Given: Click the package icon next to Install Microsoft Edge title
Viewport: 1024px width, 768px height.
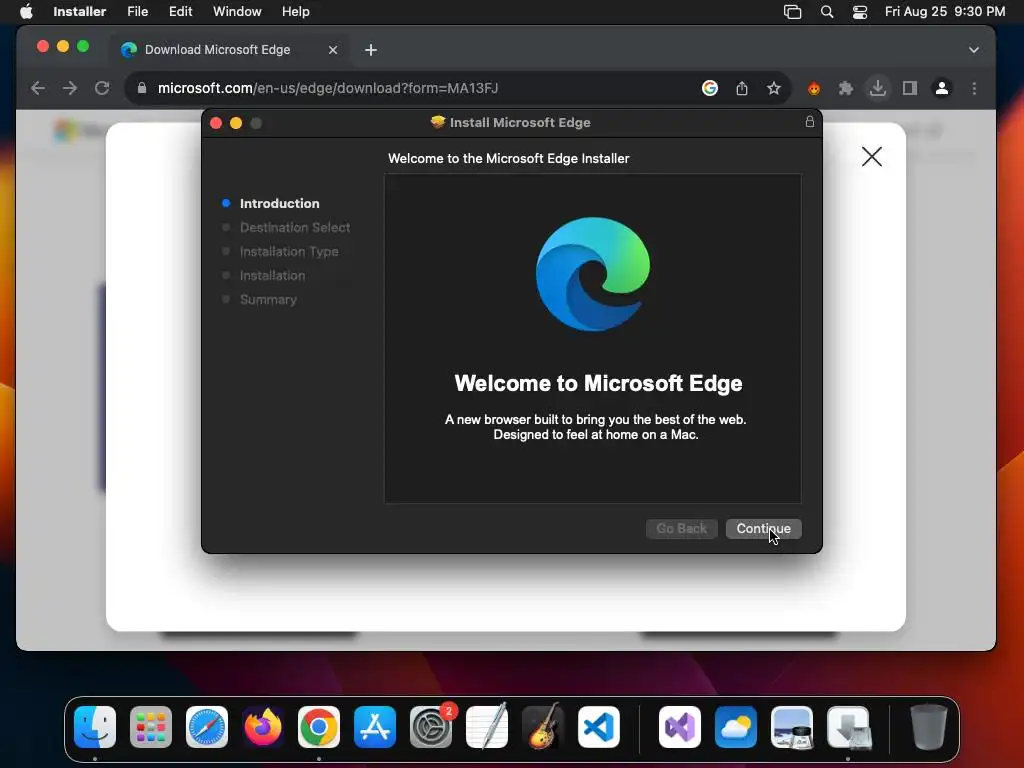Looking at the screenshot, I should point(438,122).
